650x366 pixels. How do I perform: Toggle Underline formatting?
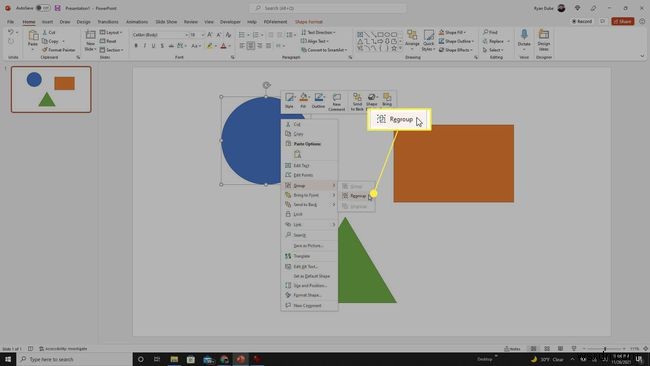153,46
